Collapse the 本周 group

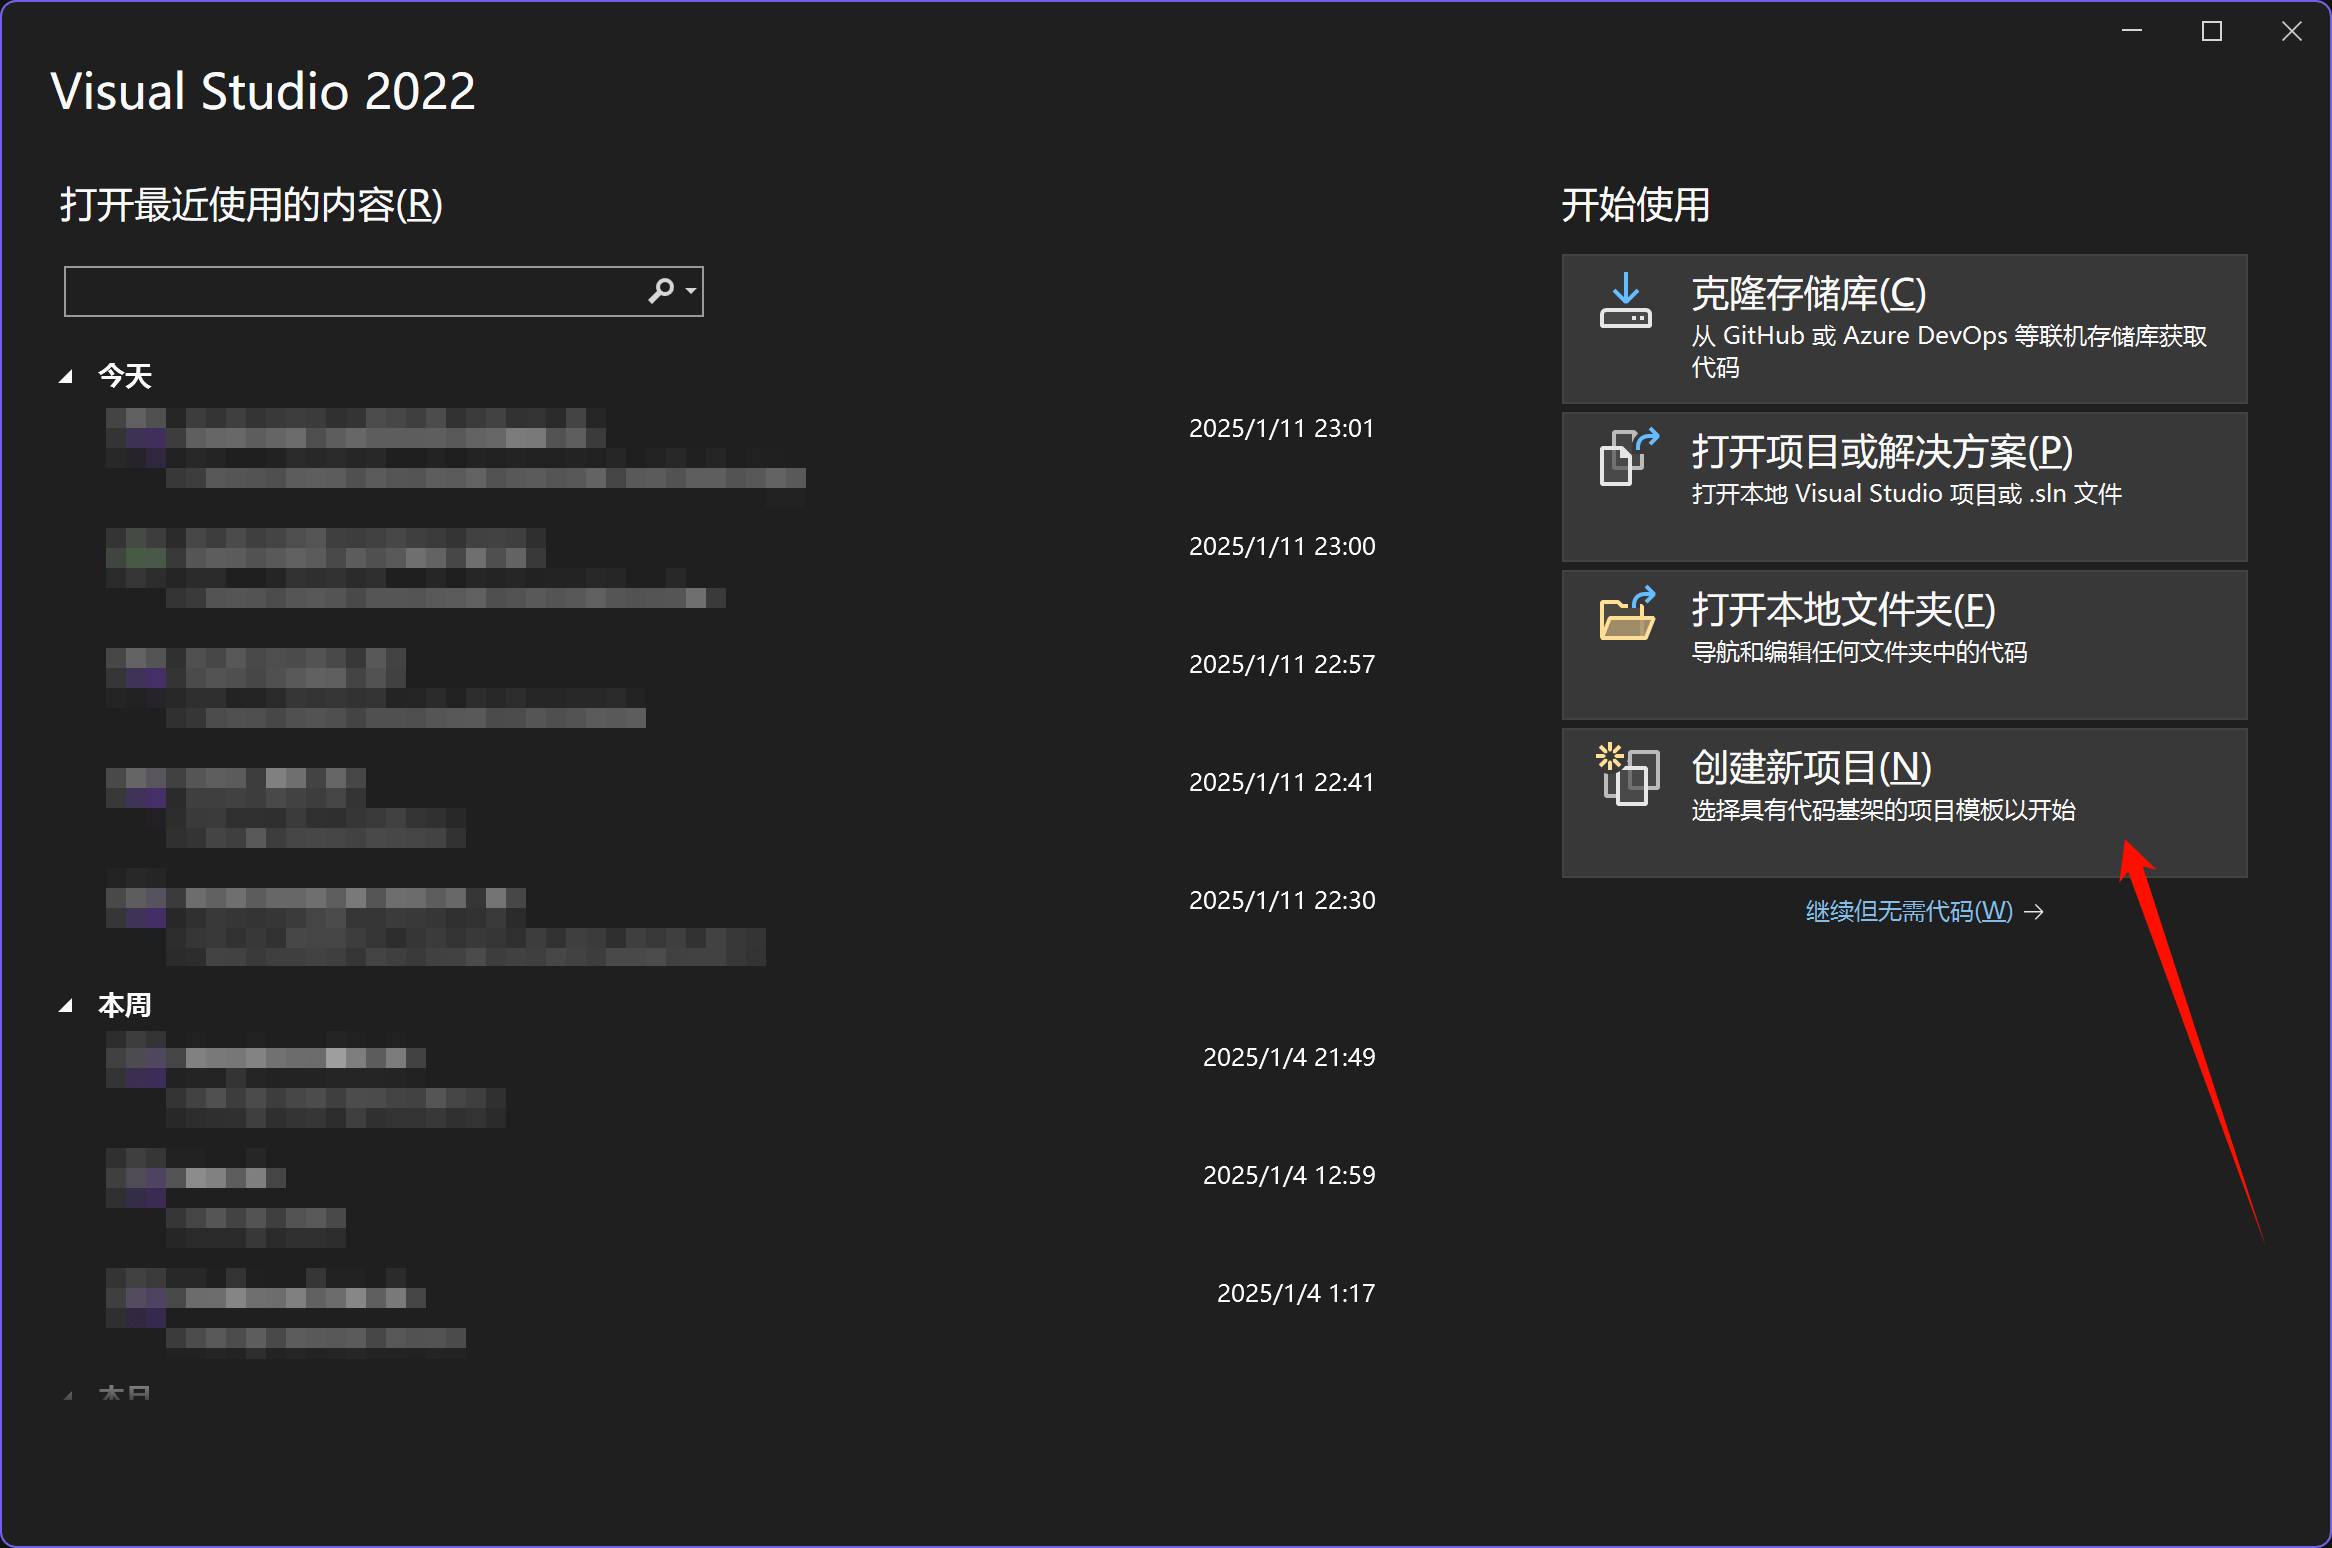click(66, 1006)
